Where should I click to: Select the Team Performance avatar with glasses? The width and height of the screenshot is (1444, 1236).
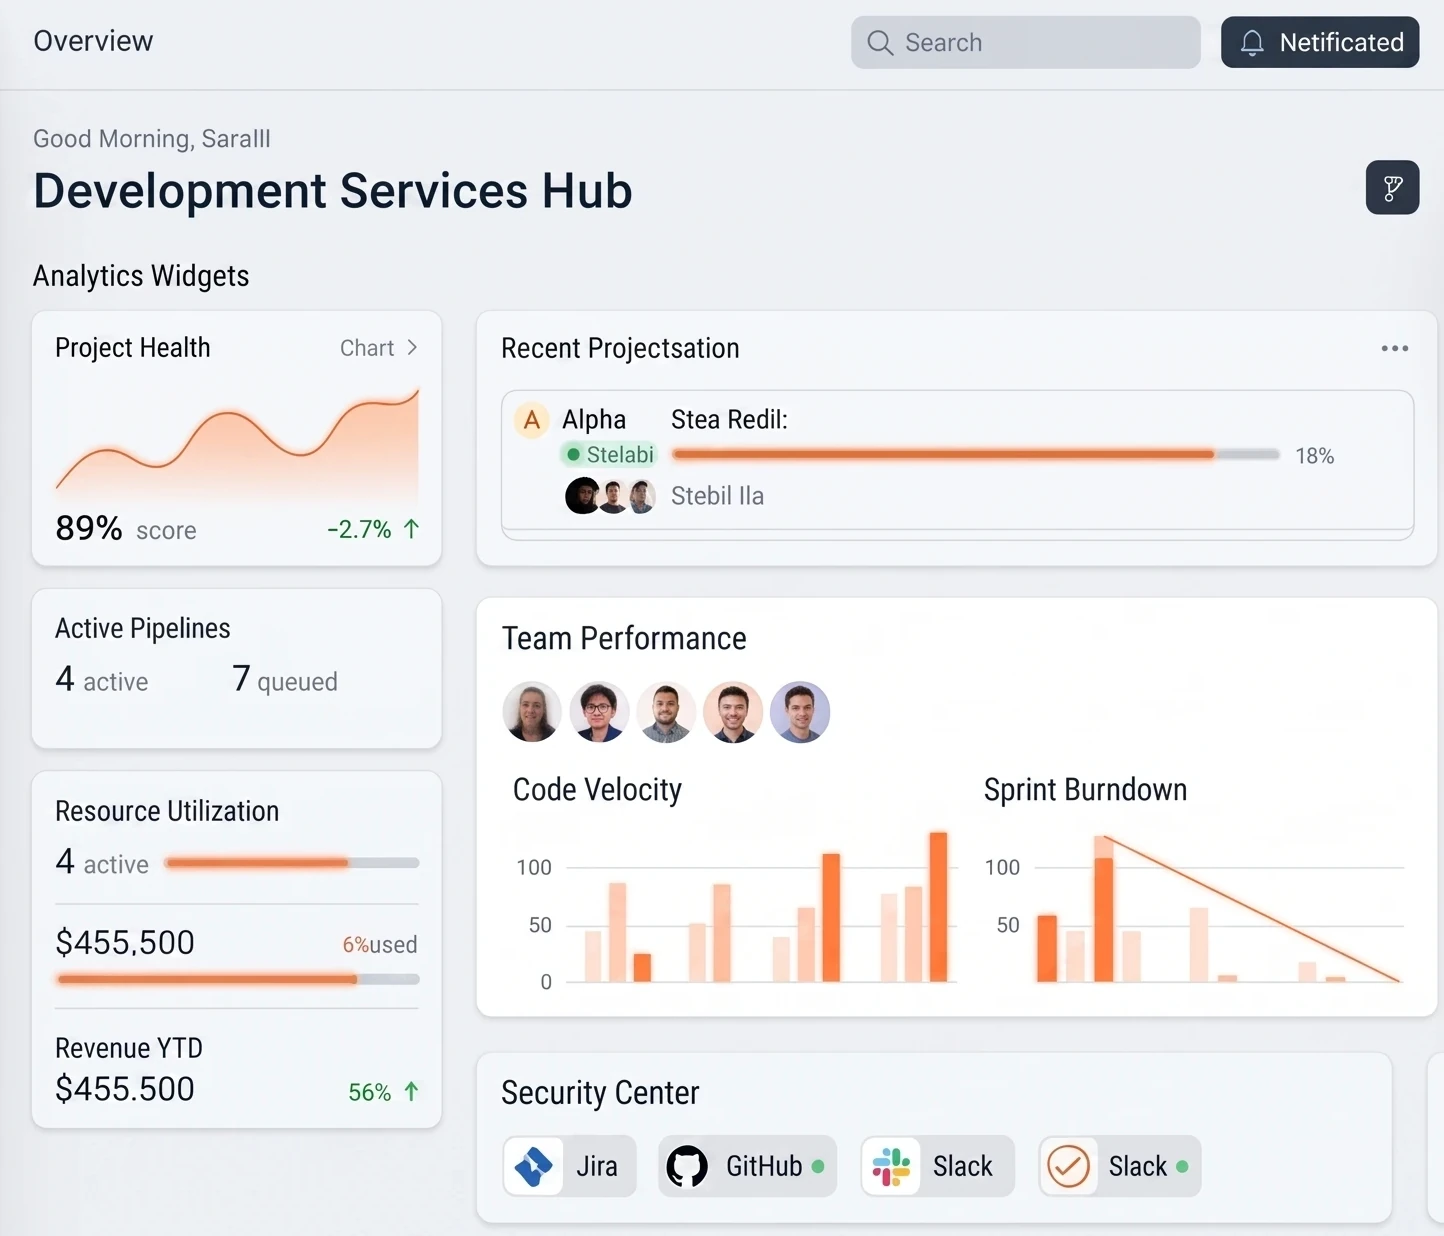(x=599, y=712)
